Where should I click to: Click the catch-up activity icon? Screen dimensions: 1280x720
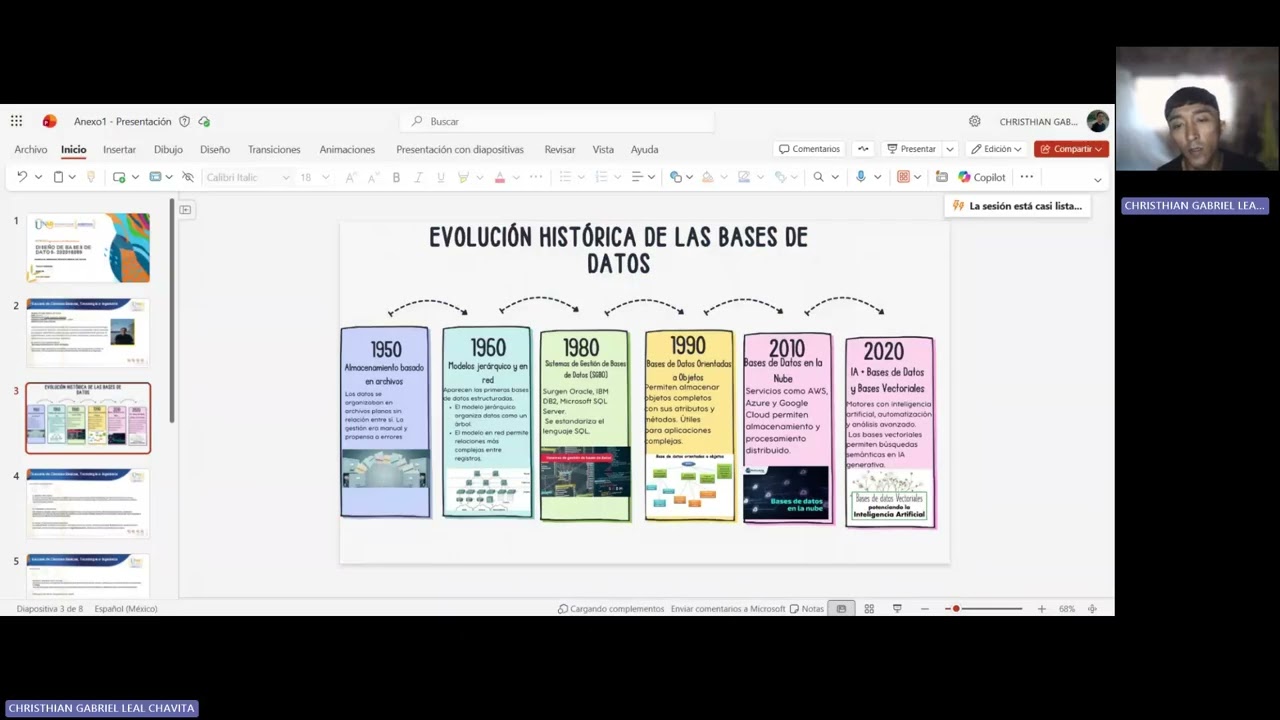pos(863,149)
